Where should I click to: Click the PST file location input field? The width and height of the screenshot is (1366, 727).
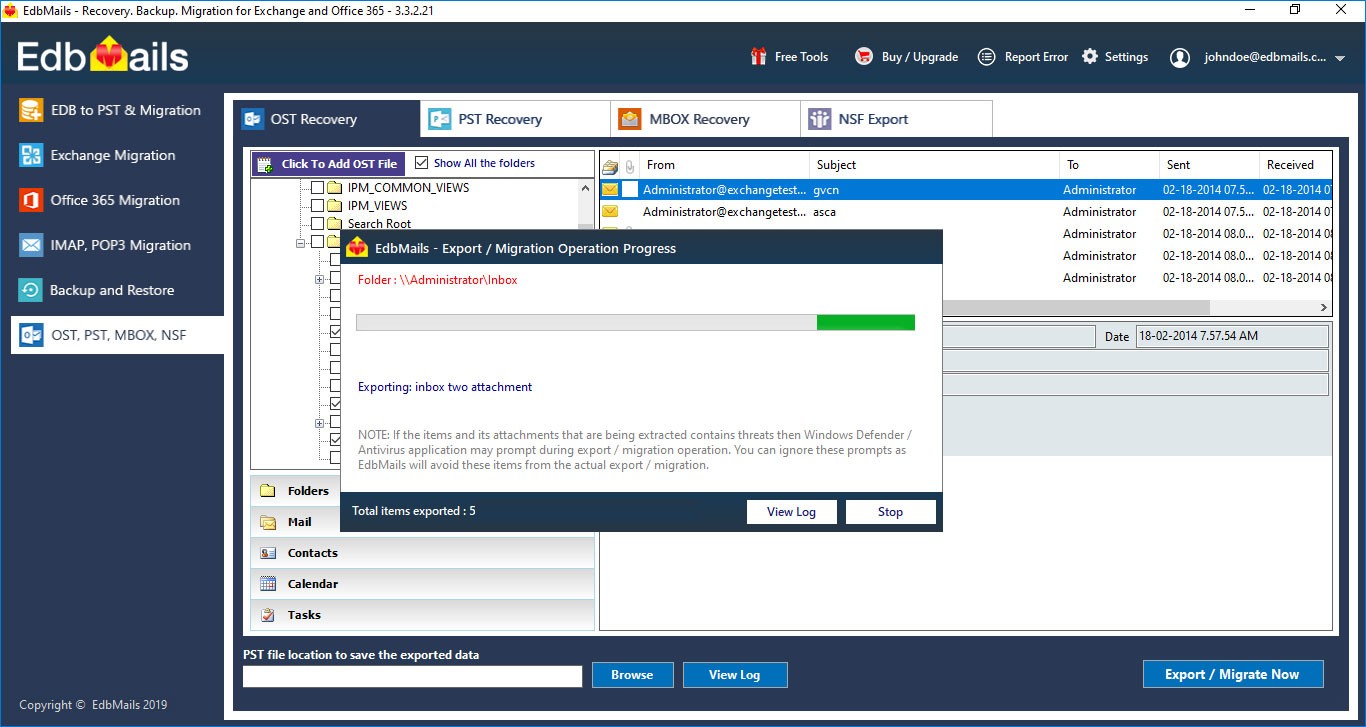point(412,676)
